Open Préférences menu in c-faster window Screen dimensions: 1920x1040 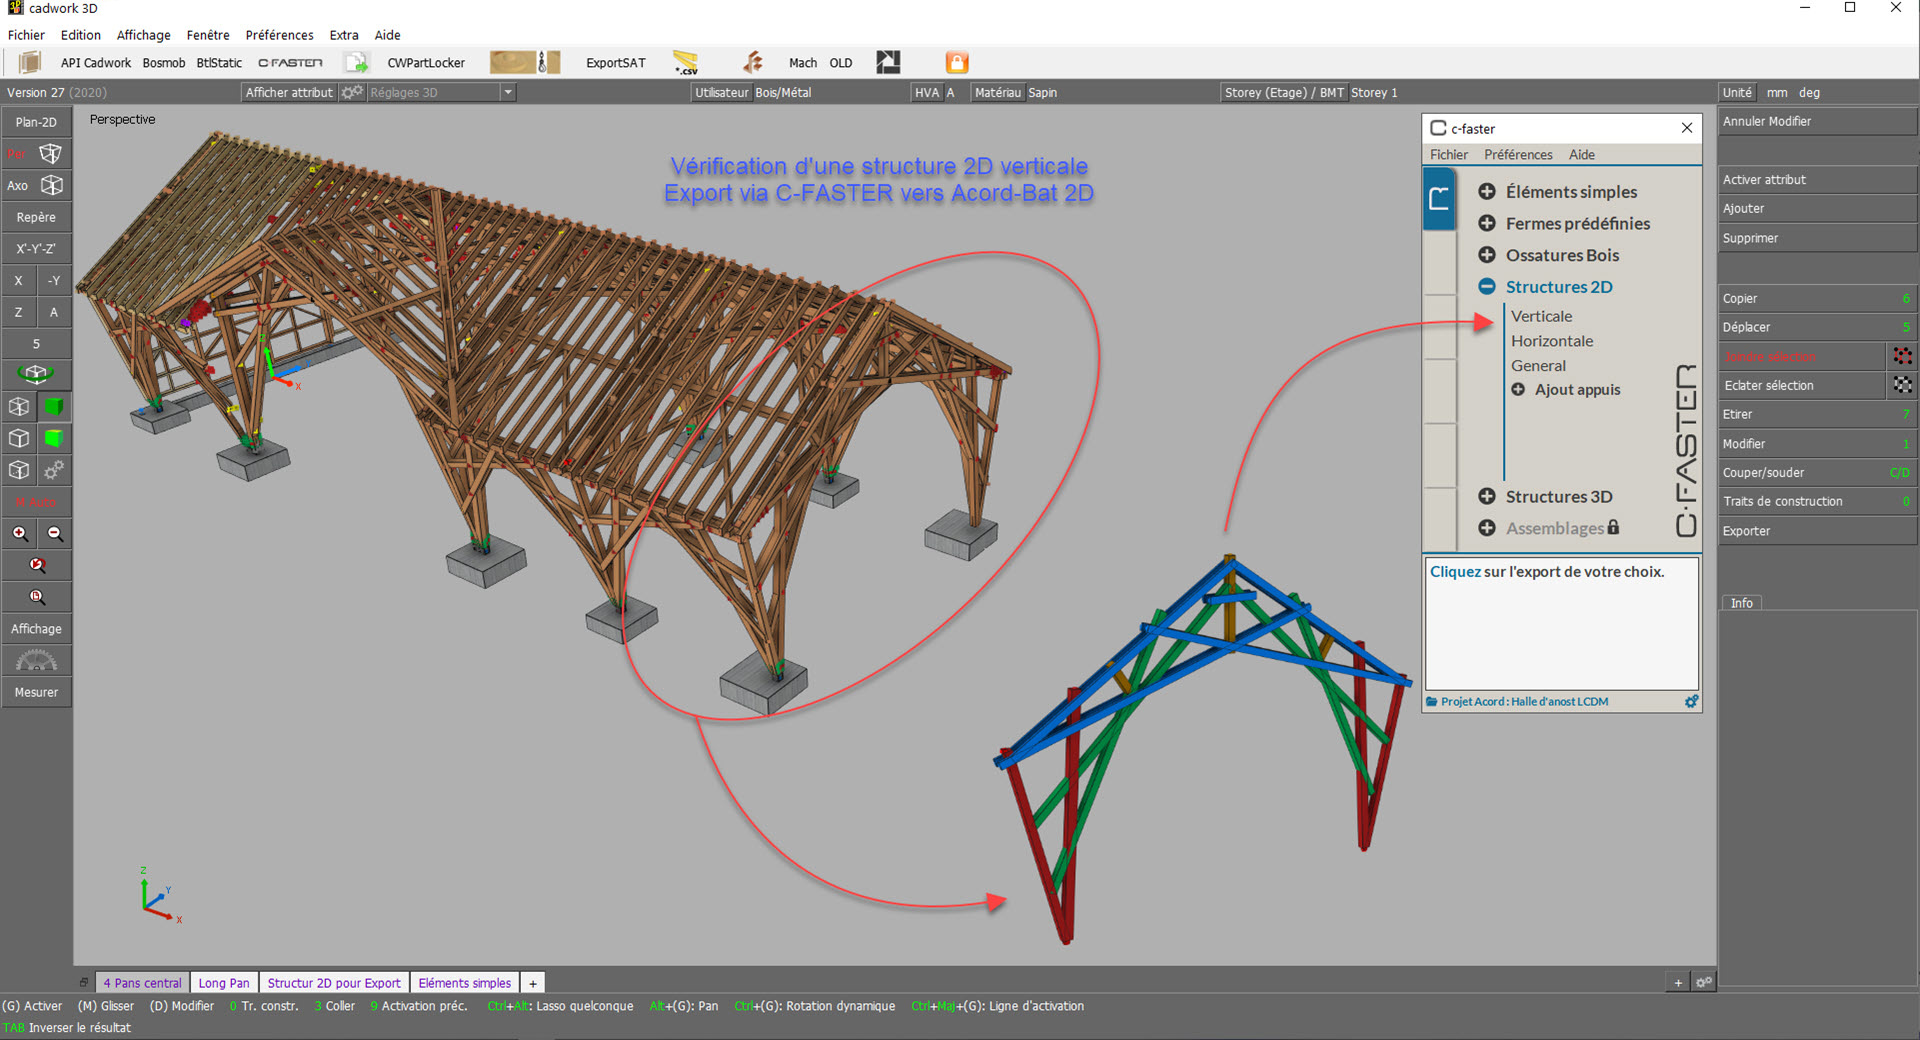tap(1518, 154)
